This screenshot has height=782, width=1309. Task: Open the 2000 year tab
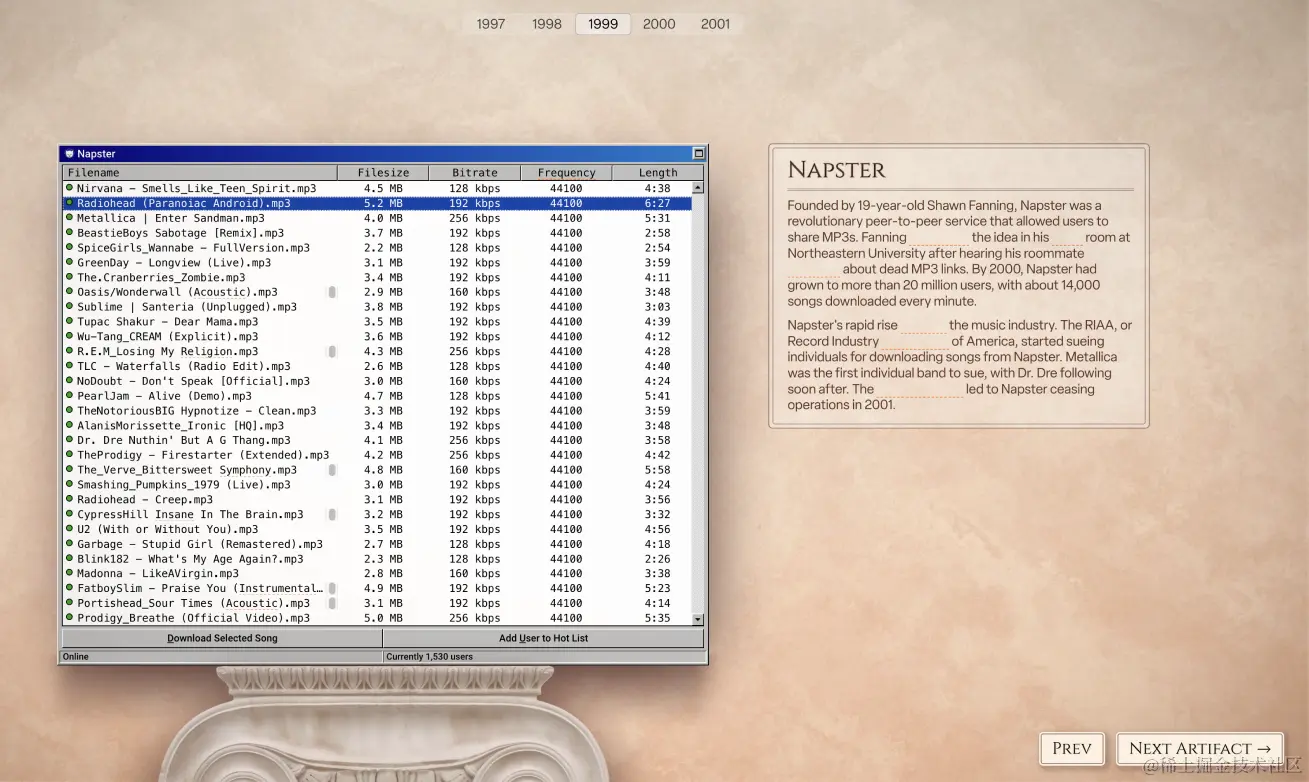pyautogui.click(x=659, y=24)
